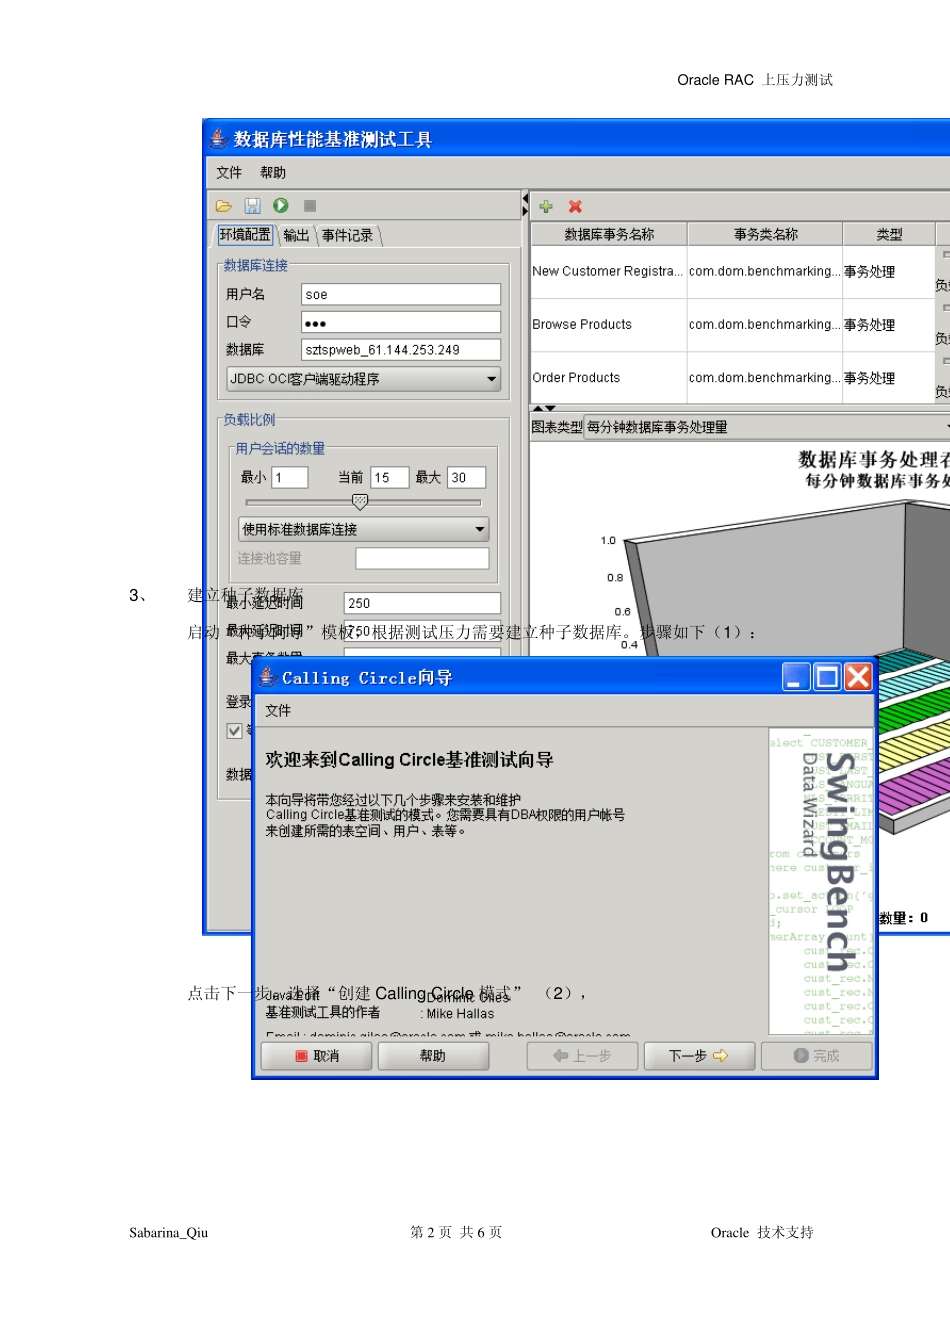Click the 事务类名称 column header
Viewport: 950px width, 1344px height.
point(766,234)
